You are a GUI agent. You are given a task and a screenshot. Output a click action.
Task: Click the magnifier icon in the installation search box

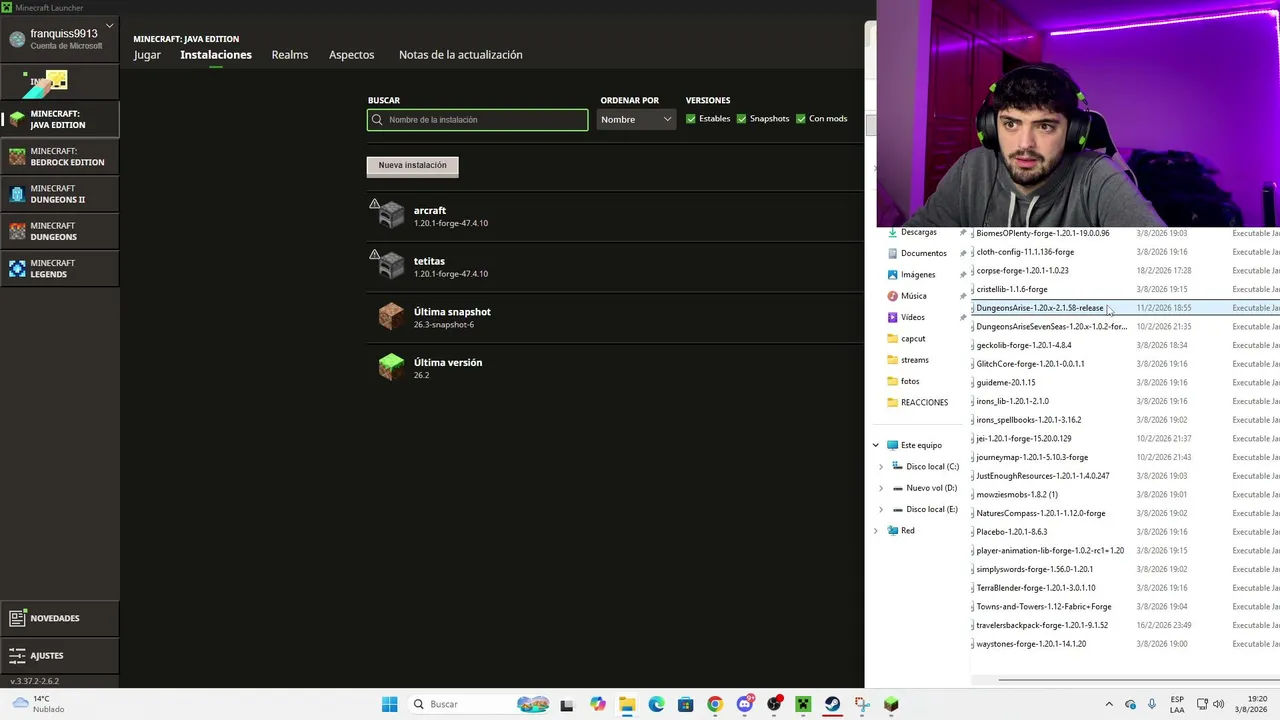pyautogui.click(x=377, y=120)
